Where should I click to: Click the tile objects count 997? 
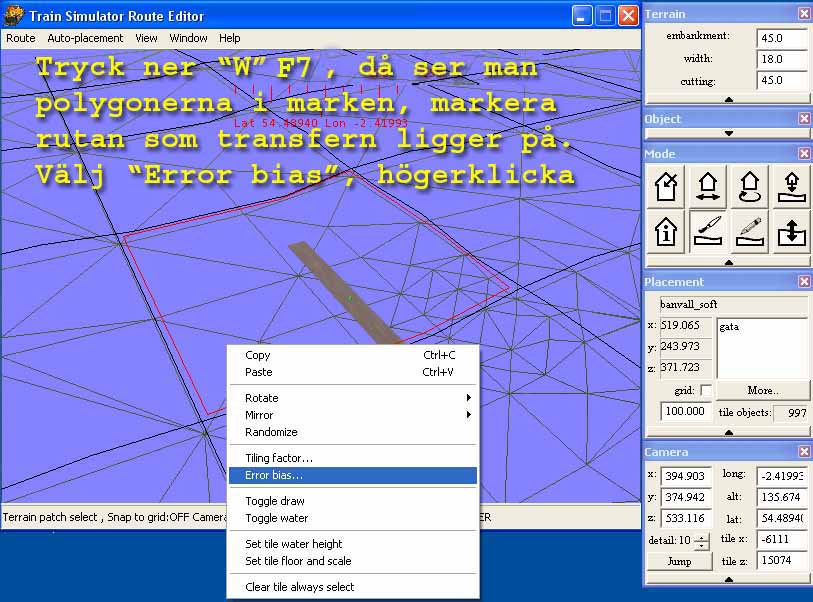[x=790, y=413]
